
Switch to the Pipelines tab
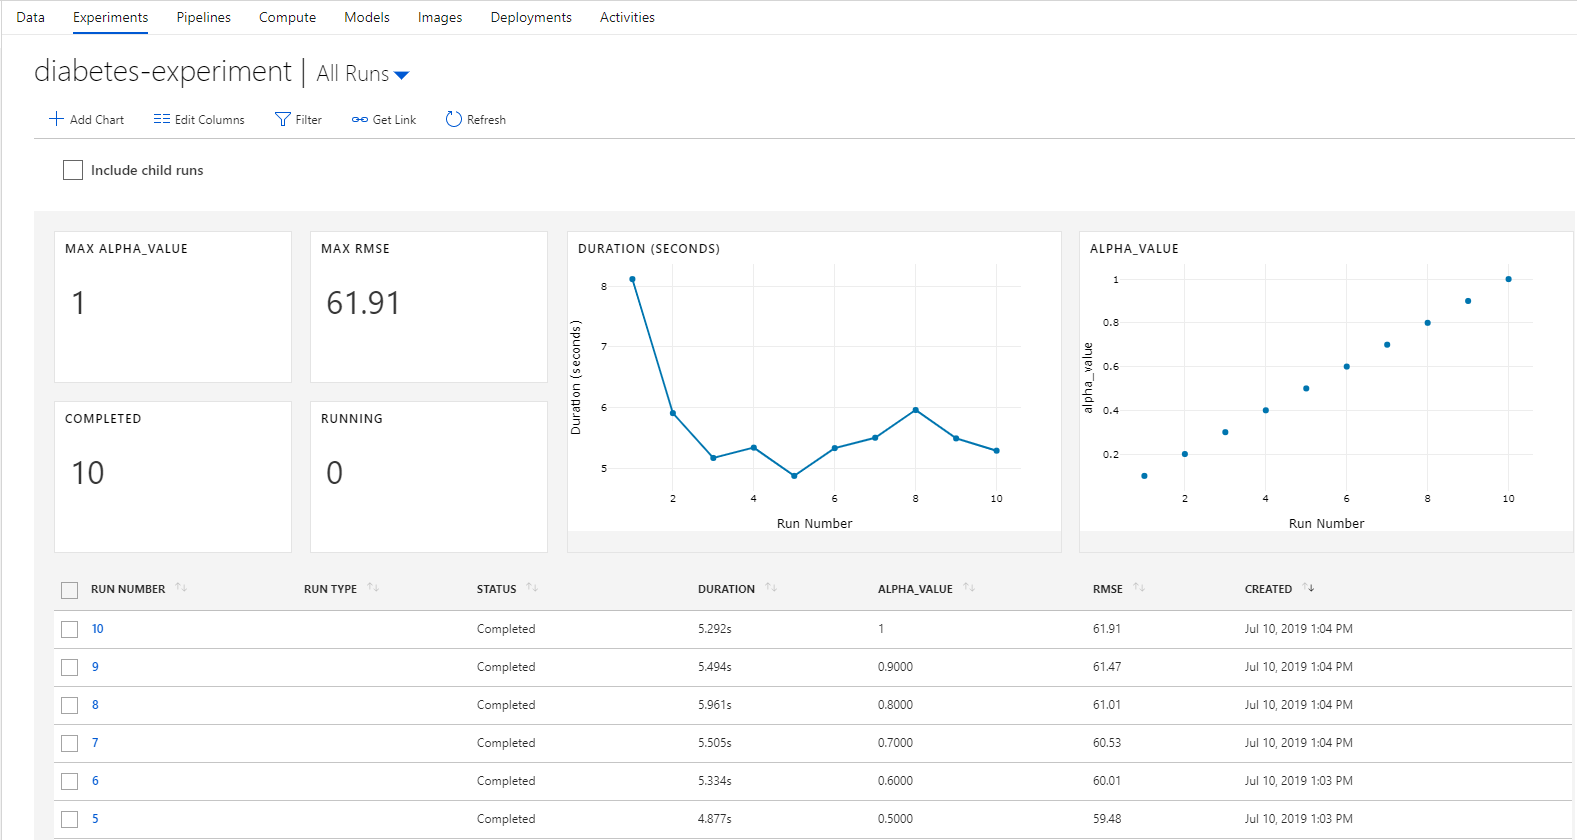[203, 17]
